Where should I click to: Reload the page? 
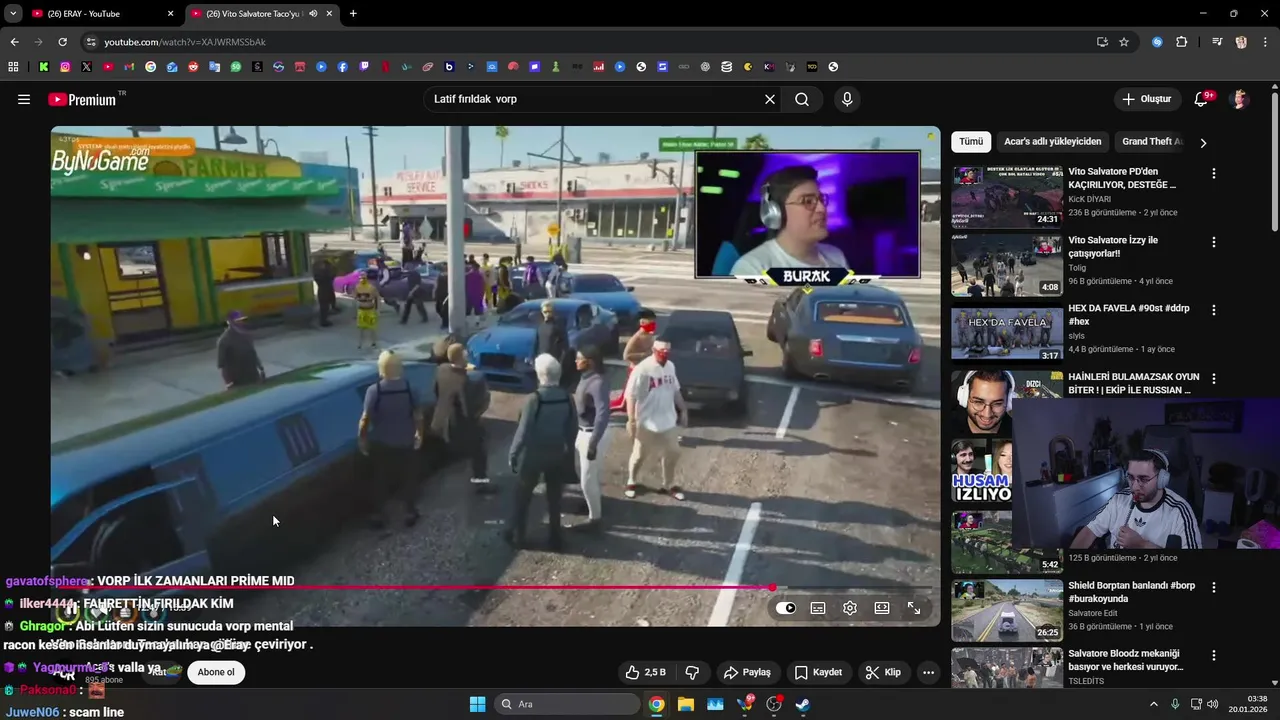[x=62, y=42]
